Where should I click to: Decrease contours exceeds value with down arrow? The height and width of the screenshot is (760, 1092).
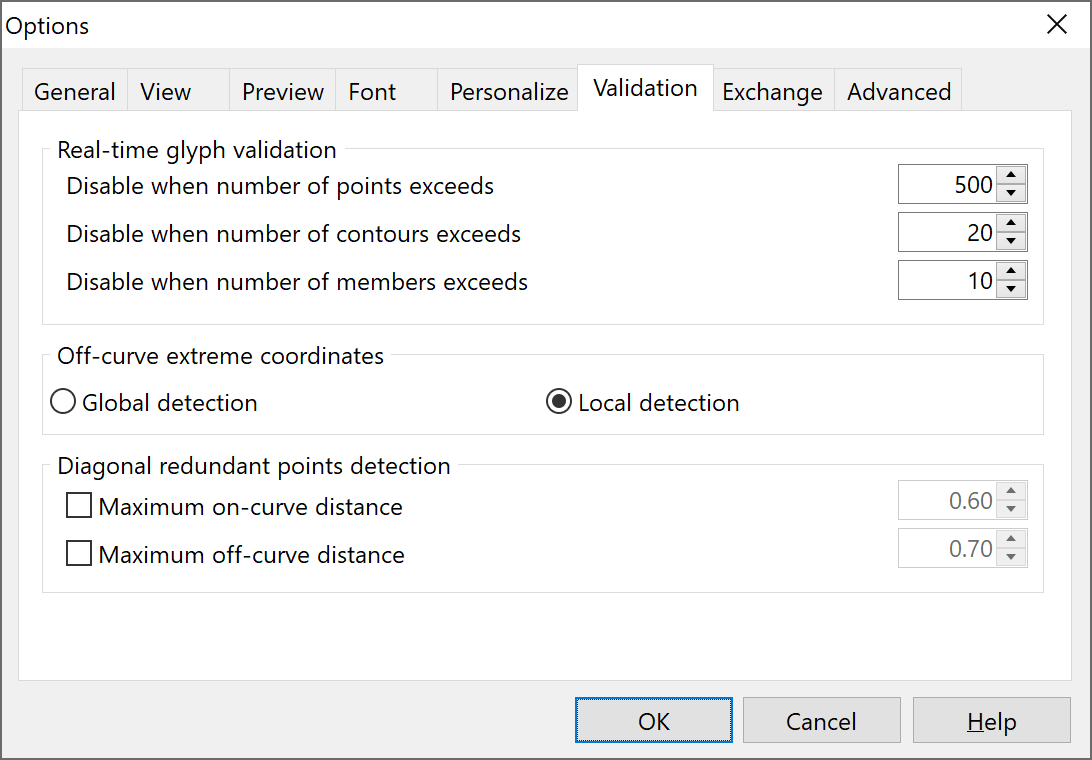coord(1011,241)
